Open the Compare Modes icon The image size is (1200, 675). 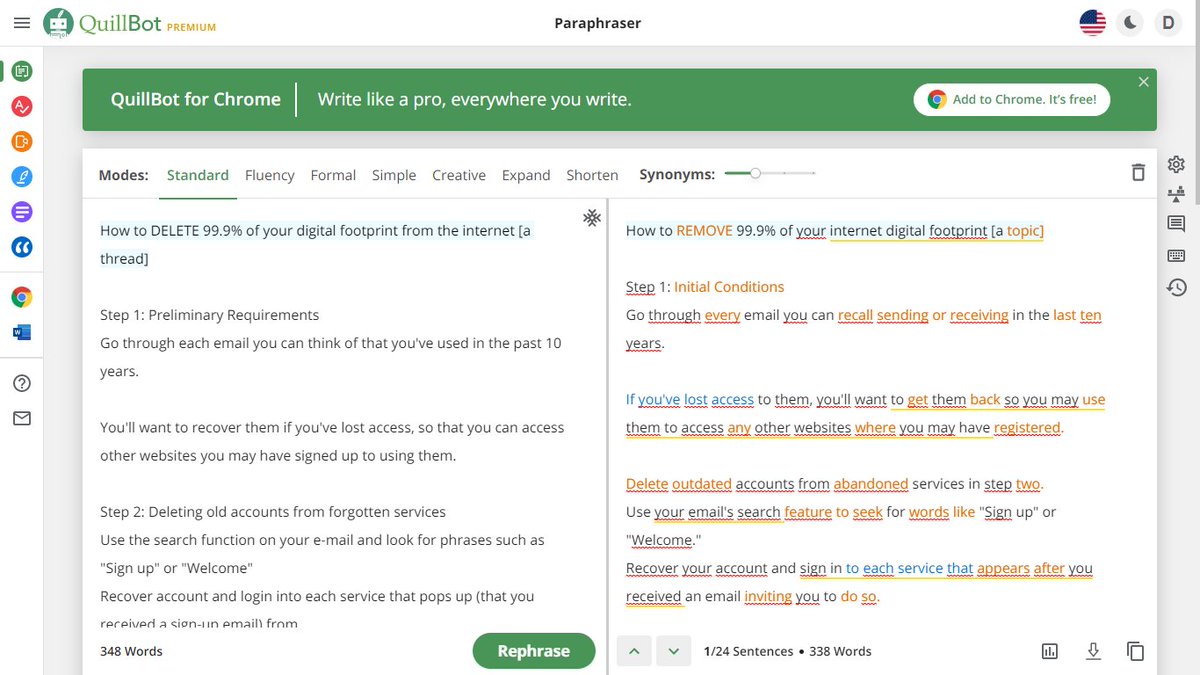point(1176,194)
